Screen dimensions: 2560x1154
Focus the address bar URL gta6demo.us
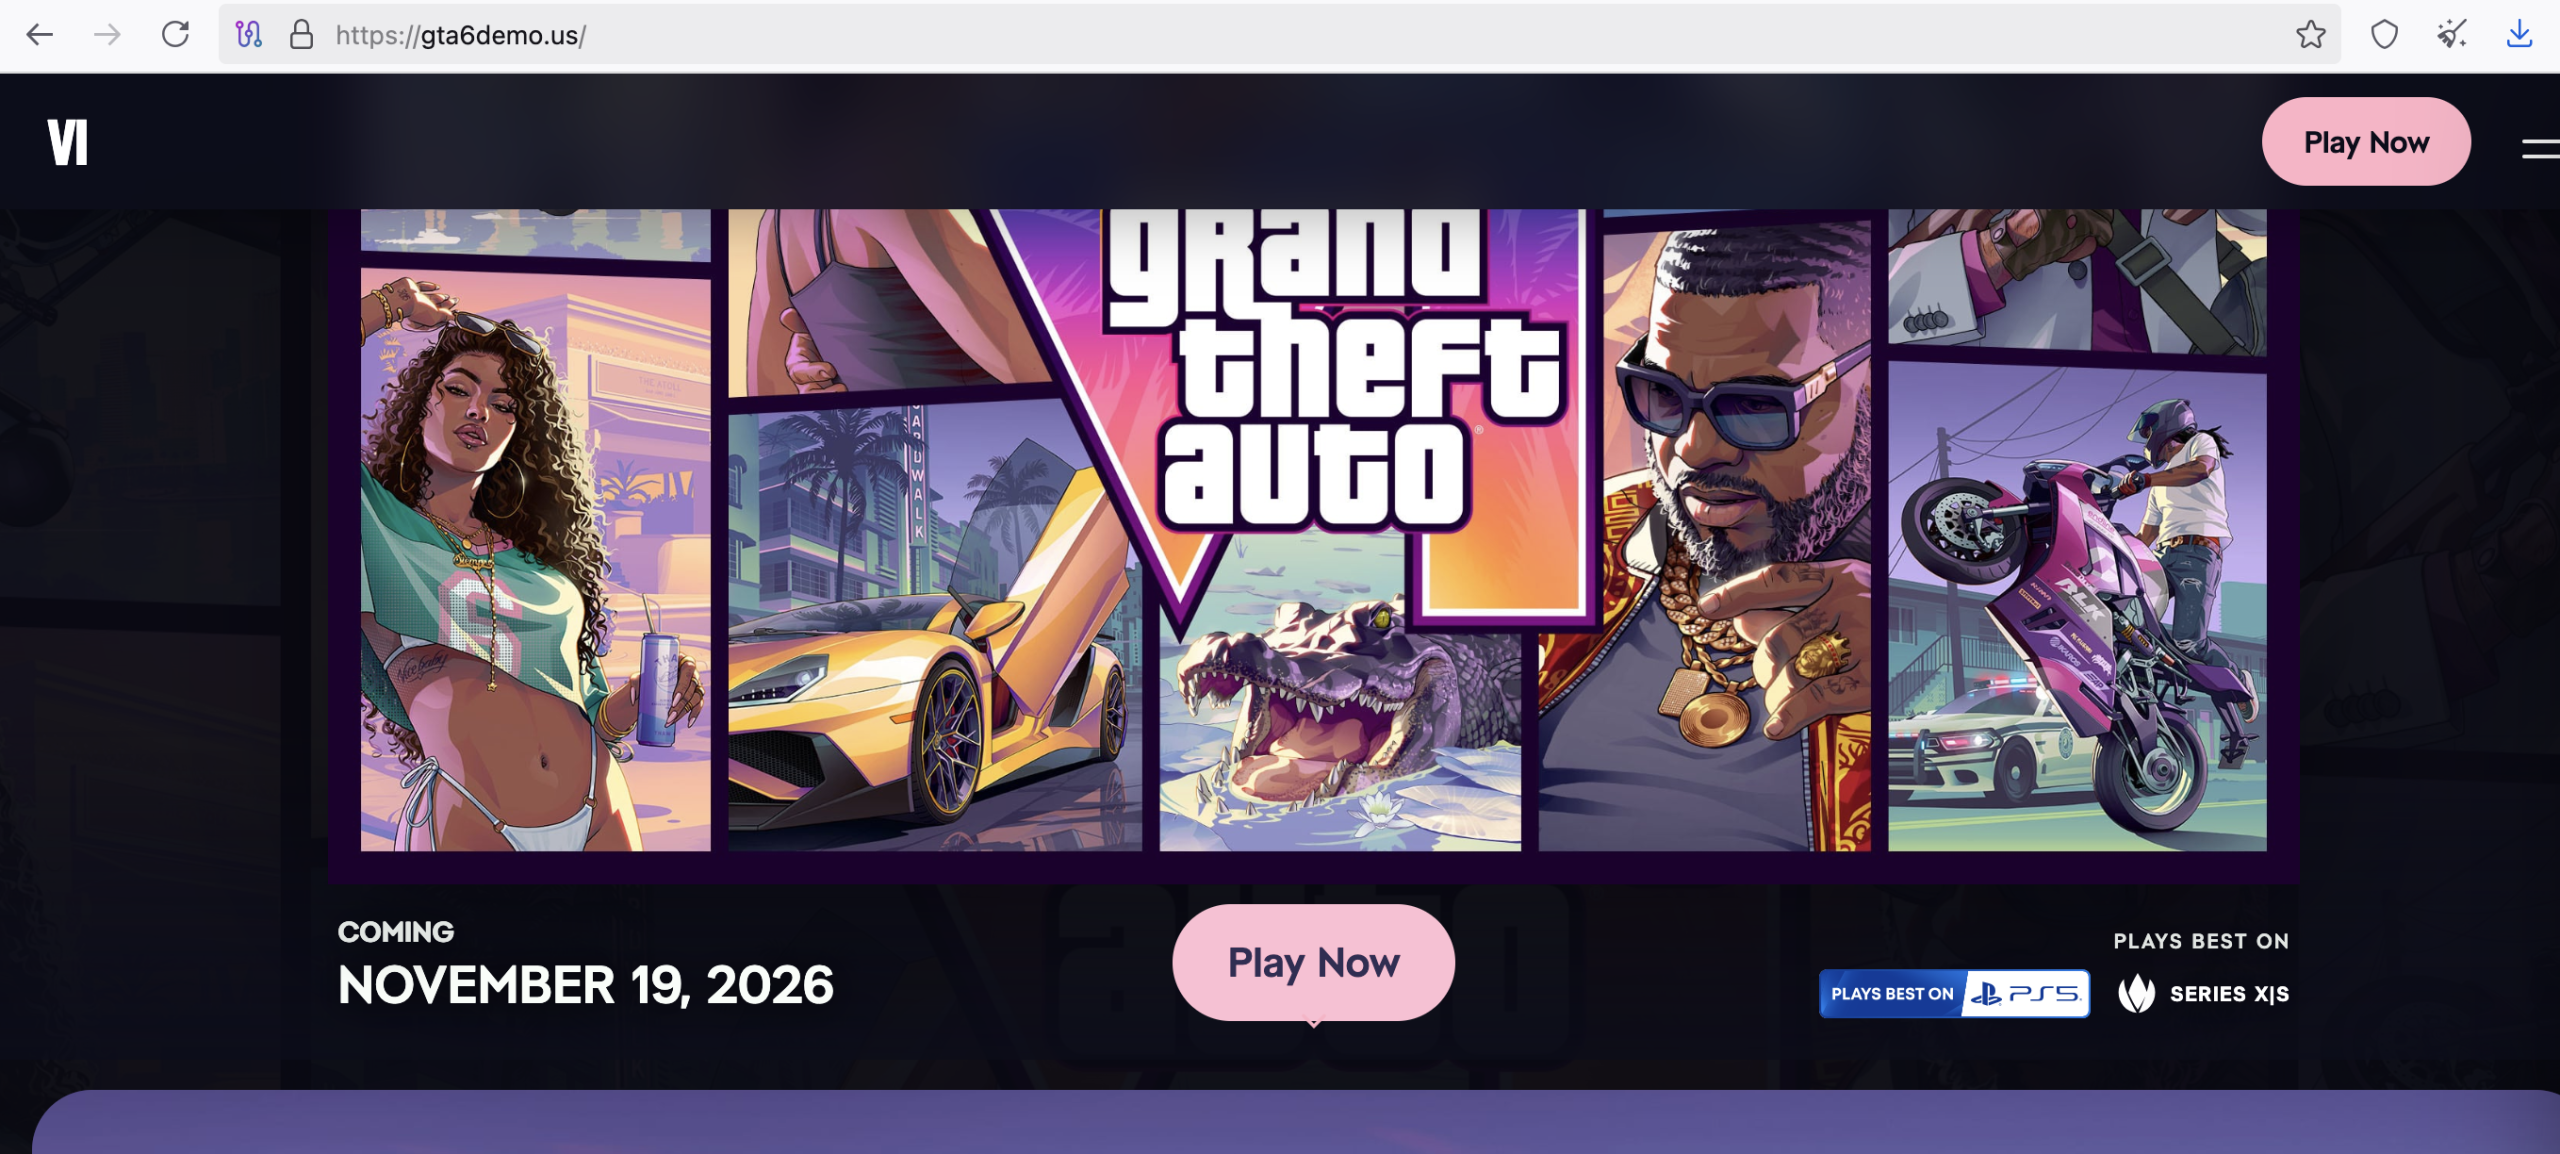coord(461,35)
